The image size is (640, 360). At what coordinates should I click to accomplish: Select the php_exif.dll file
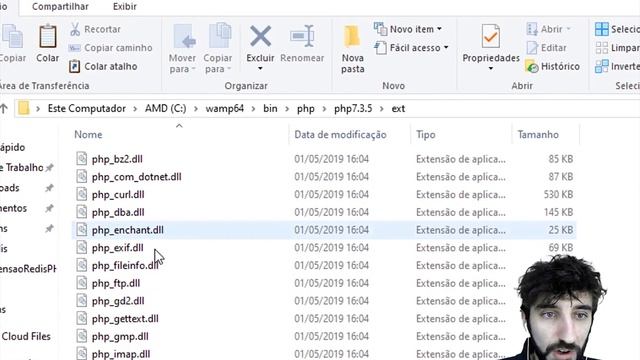[x=118, y=248]
